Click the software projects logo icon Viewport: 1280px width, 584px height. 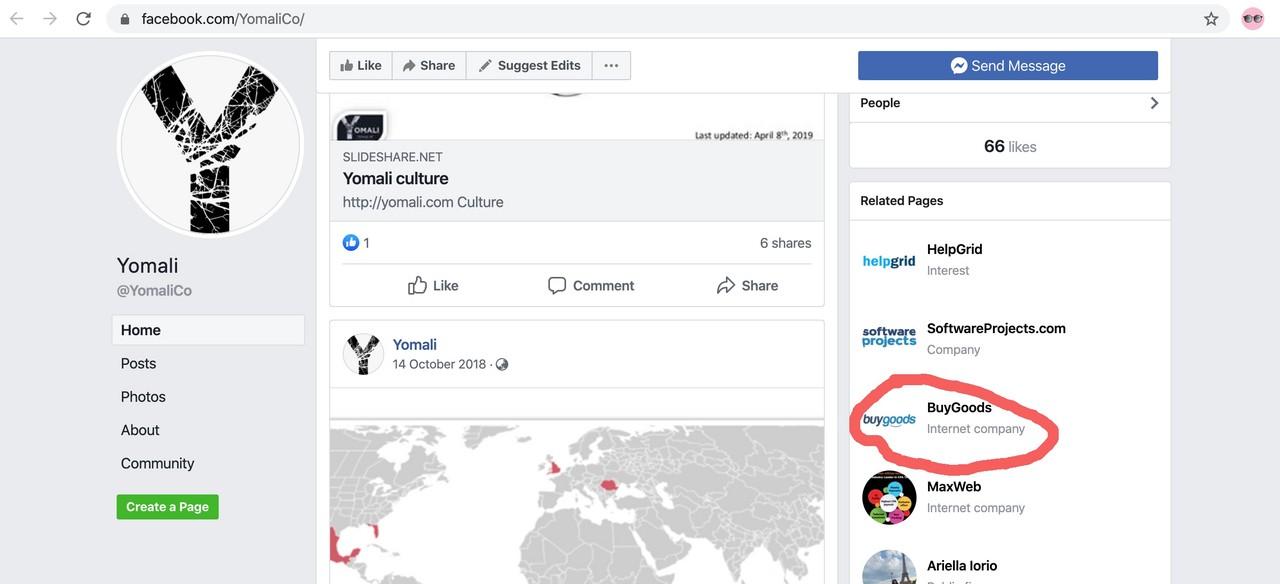889,338
